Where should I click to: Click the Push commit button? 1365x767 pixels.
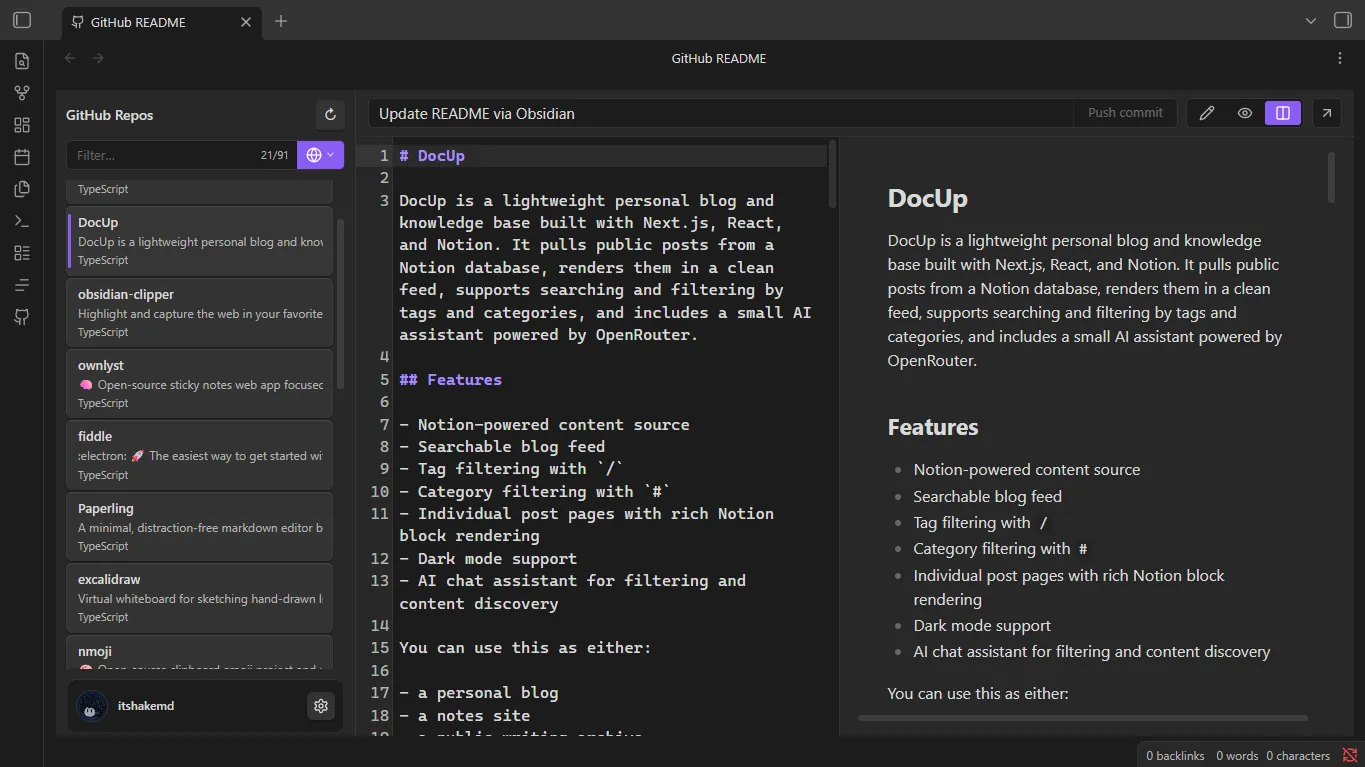[1125, 113]
